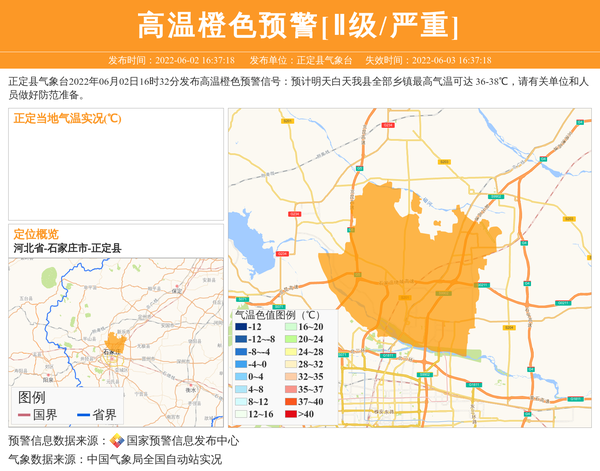Image resolution: width=600 pixels, height=471 pixels.
Task: Select the dark blue -12 legend swatch
Action: pyautogui.click(x=241, y=327)
